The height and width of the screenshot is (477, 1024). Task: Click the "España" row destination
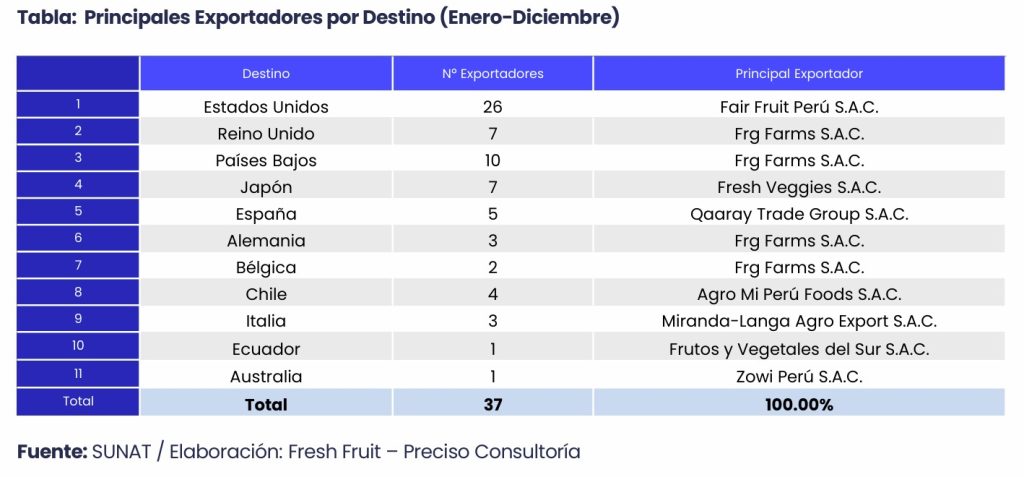pyautogui.click(x=266, y=214)
